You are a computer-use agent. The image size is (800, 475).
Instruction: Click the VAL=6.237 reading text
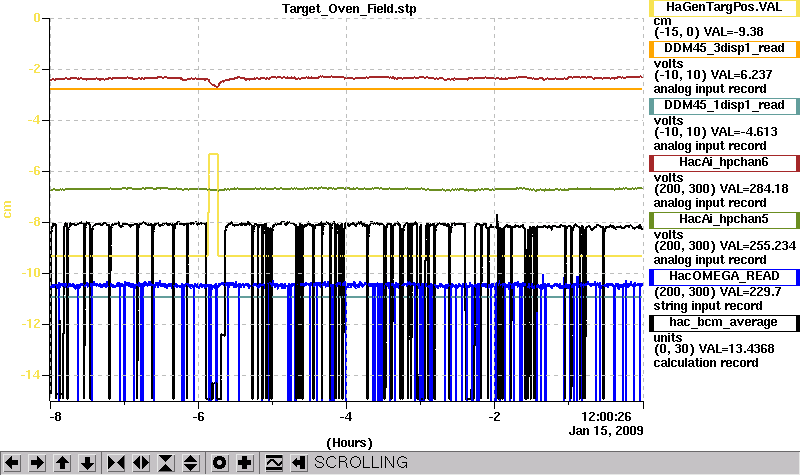741,75
